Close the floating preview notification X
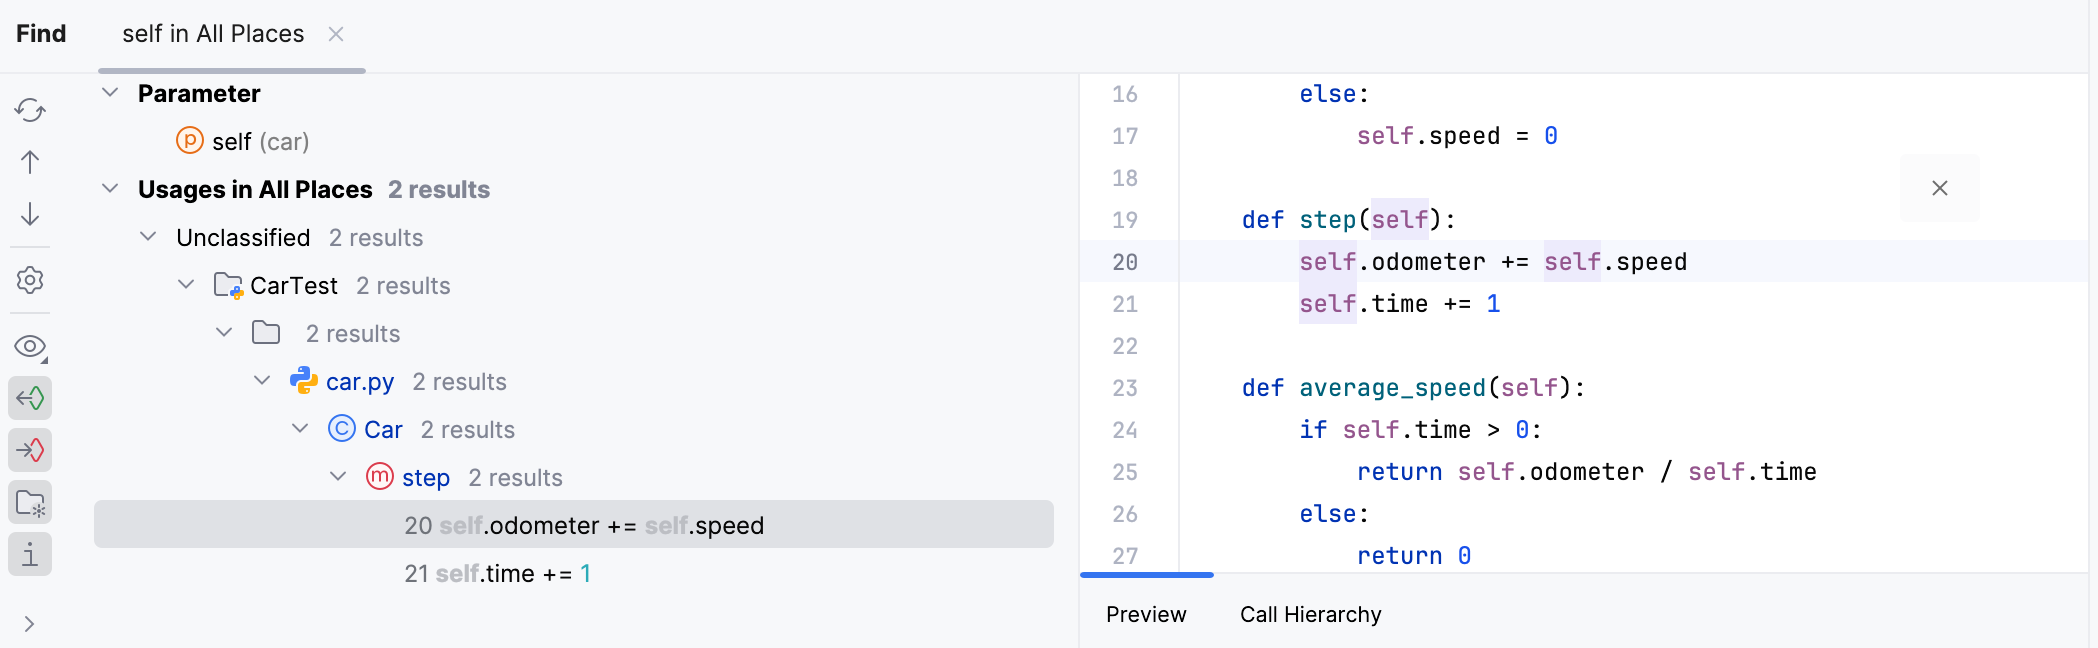 pyautogui.click(x=1939, y=188)
